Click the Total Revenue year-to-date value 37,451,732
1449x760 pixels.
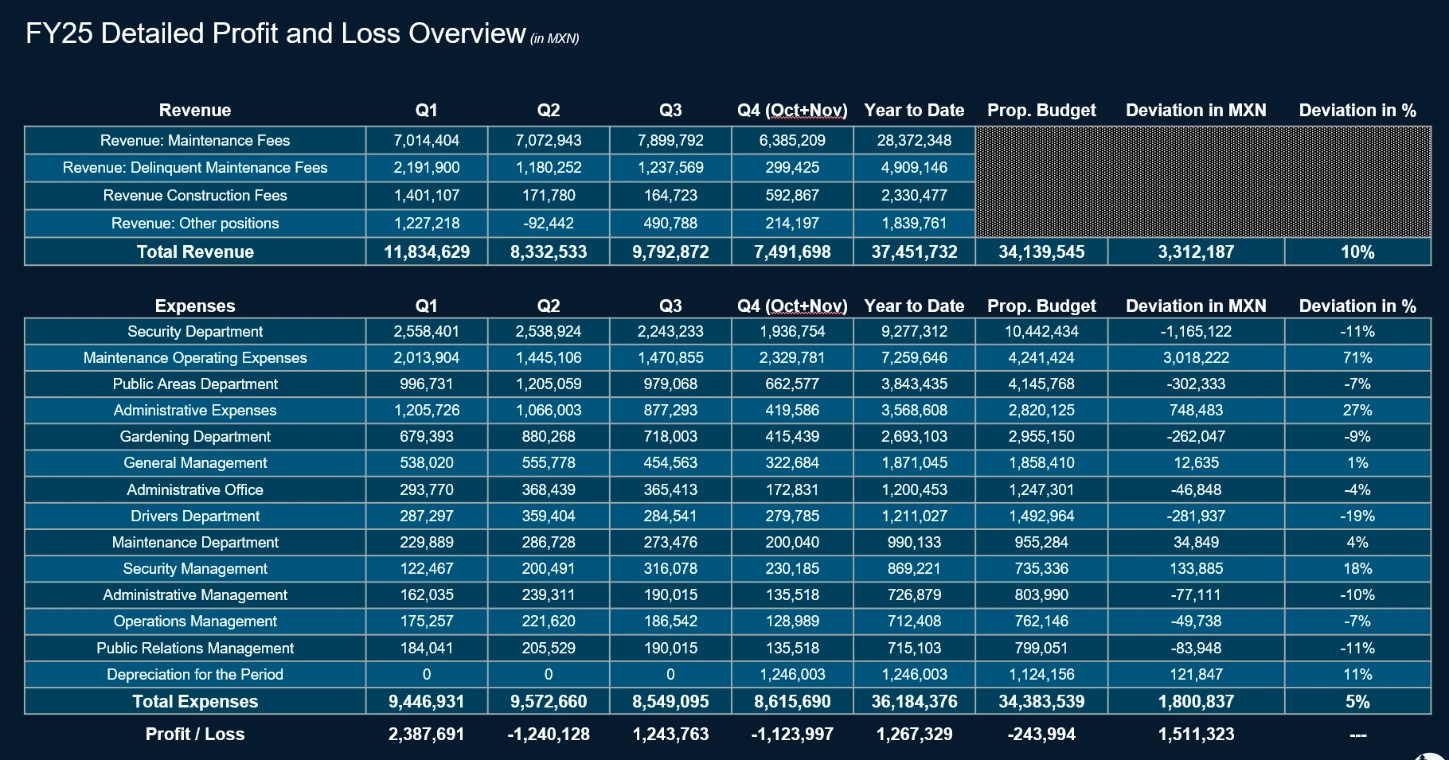[x=914, y=252]
